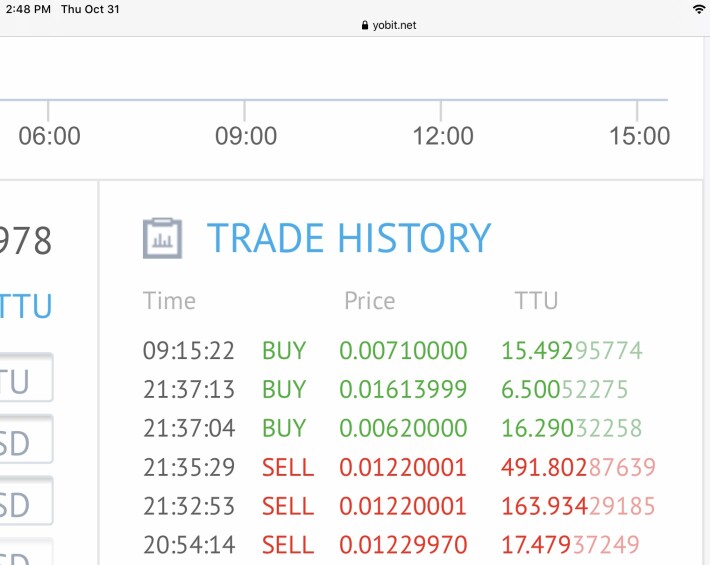
Task: Tap the lock icon beside yobit.net
Action: 365,25
